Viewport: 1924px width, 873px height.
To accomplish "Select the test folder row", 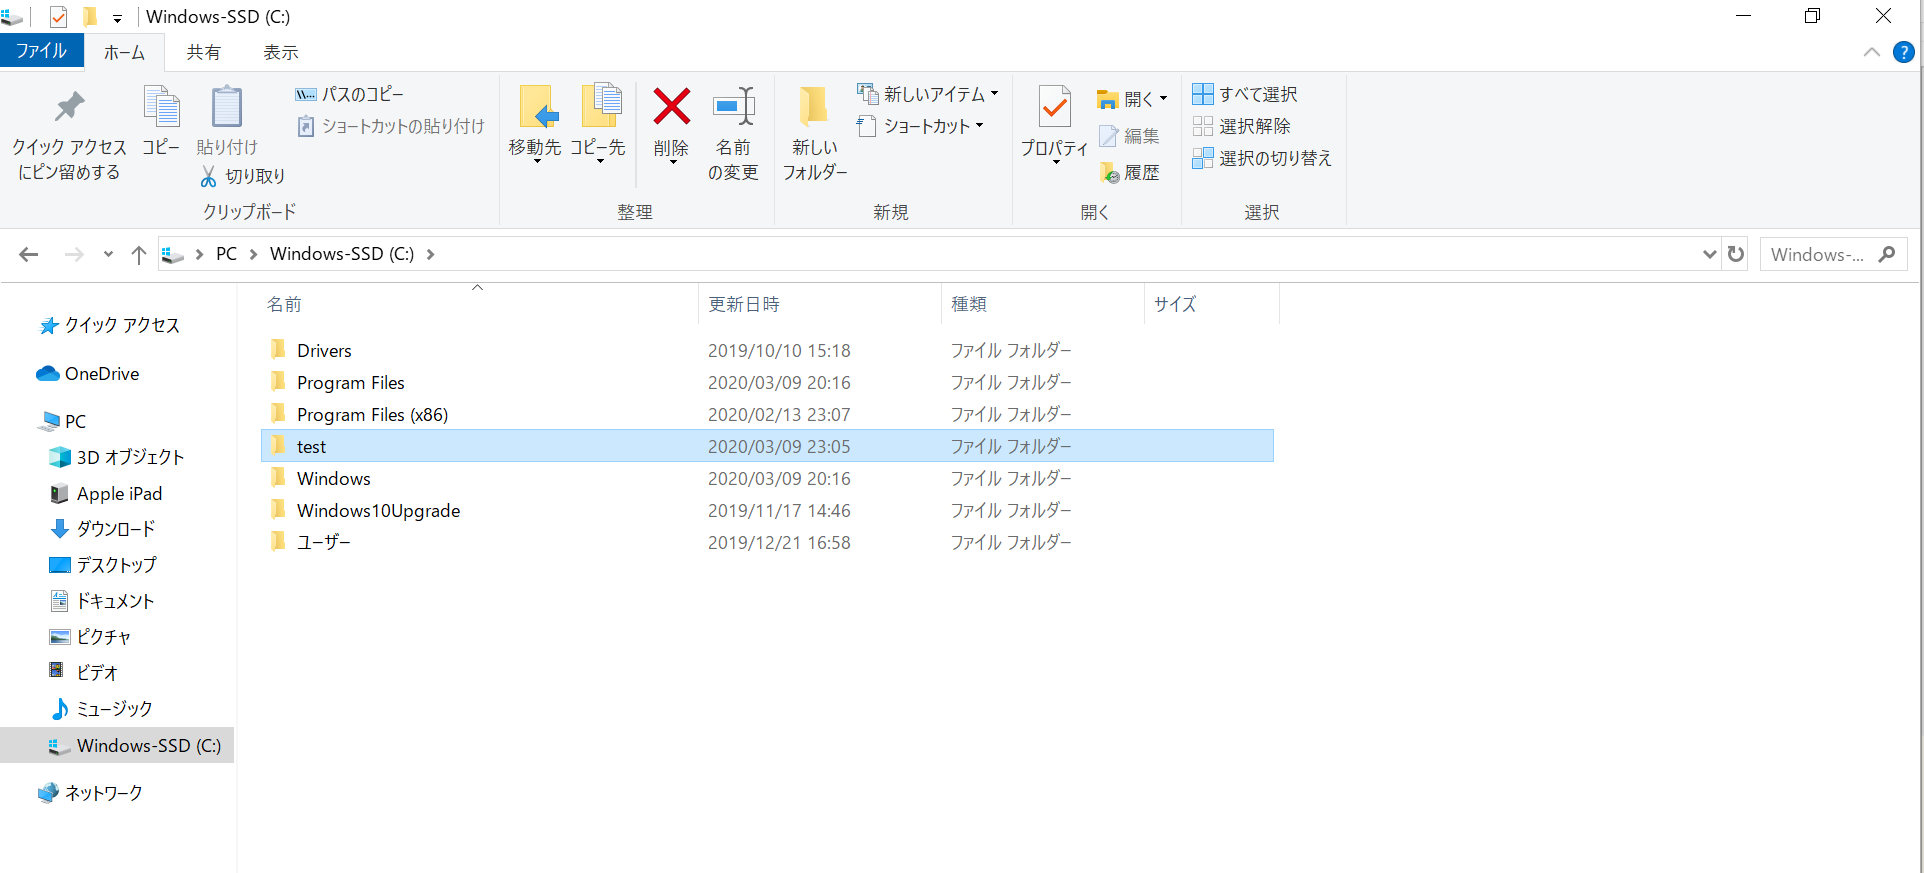I will 767,446.
